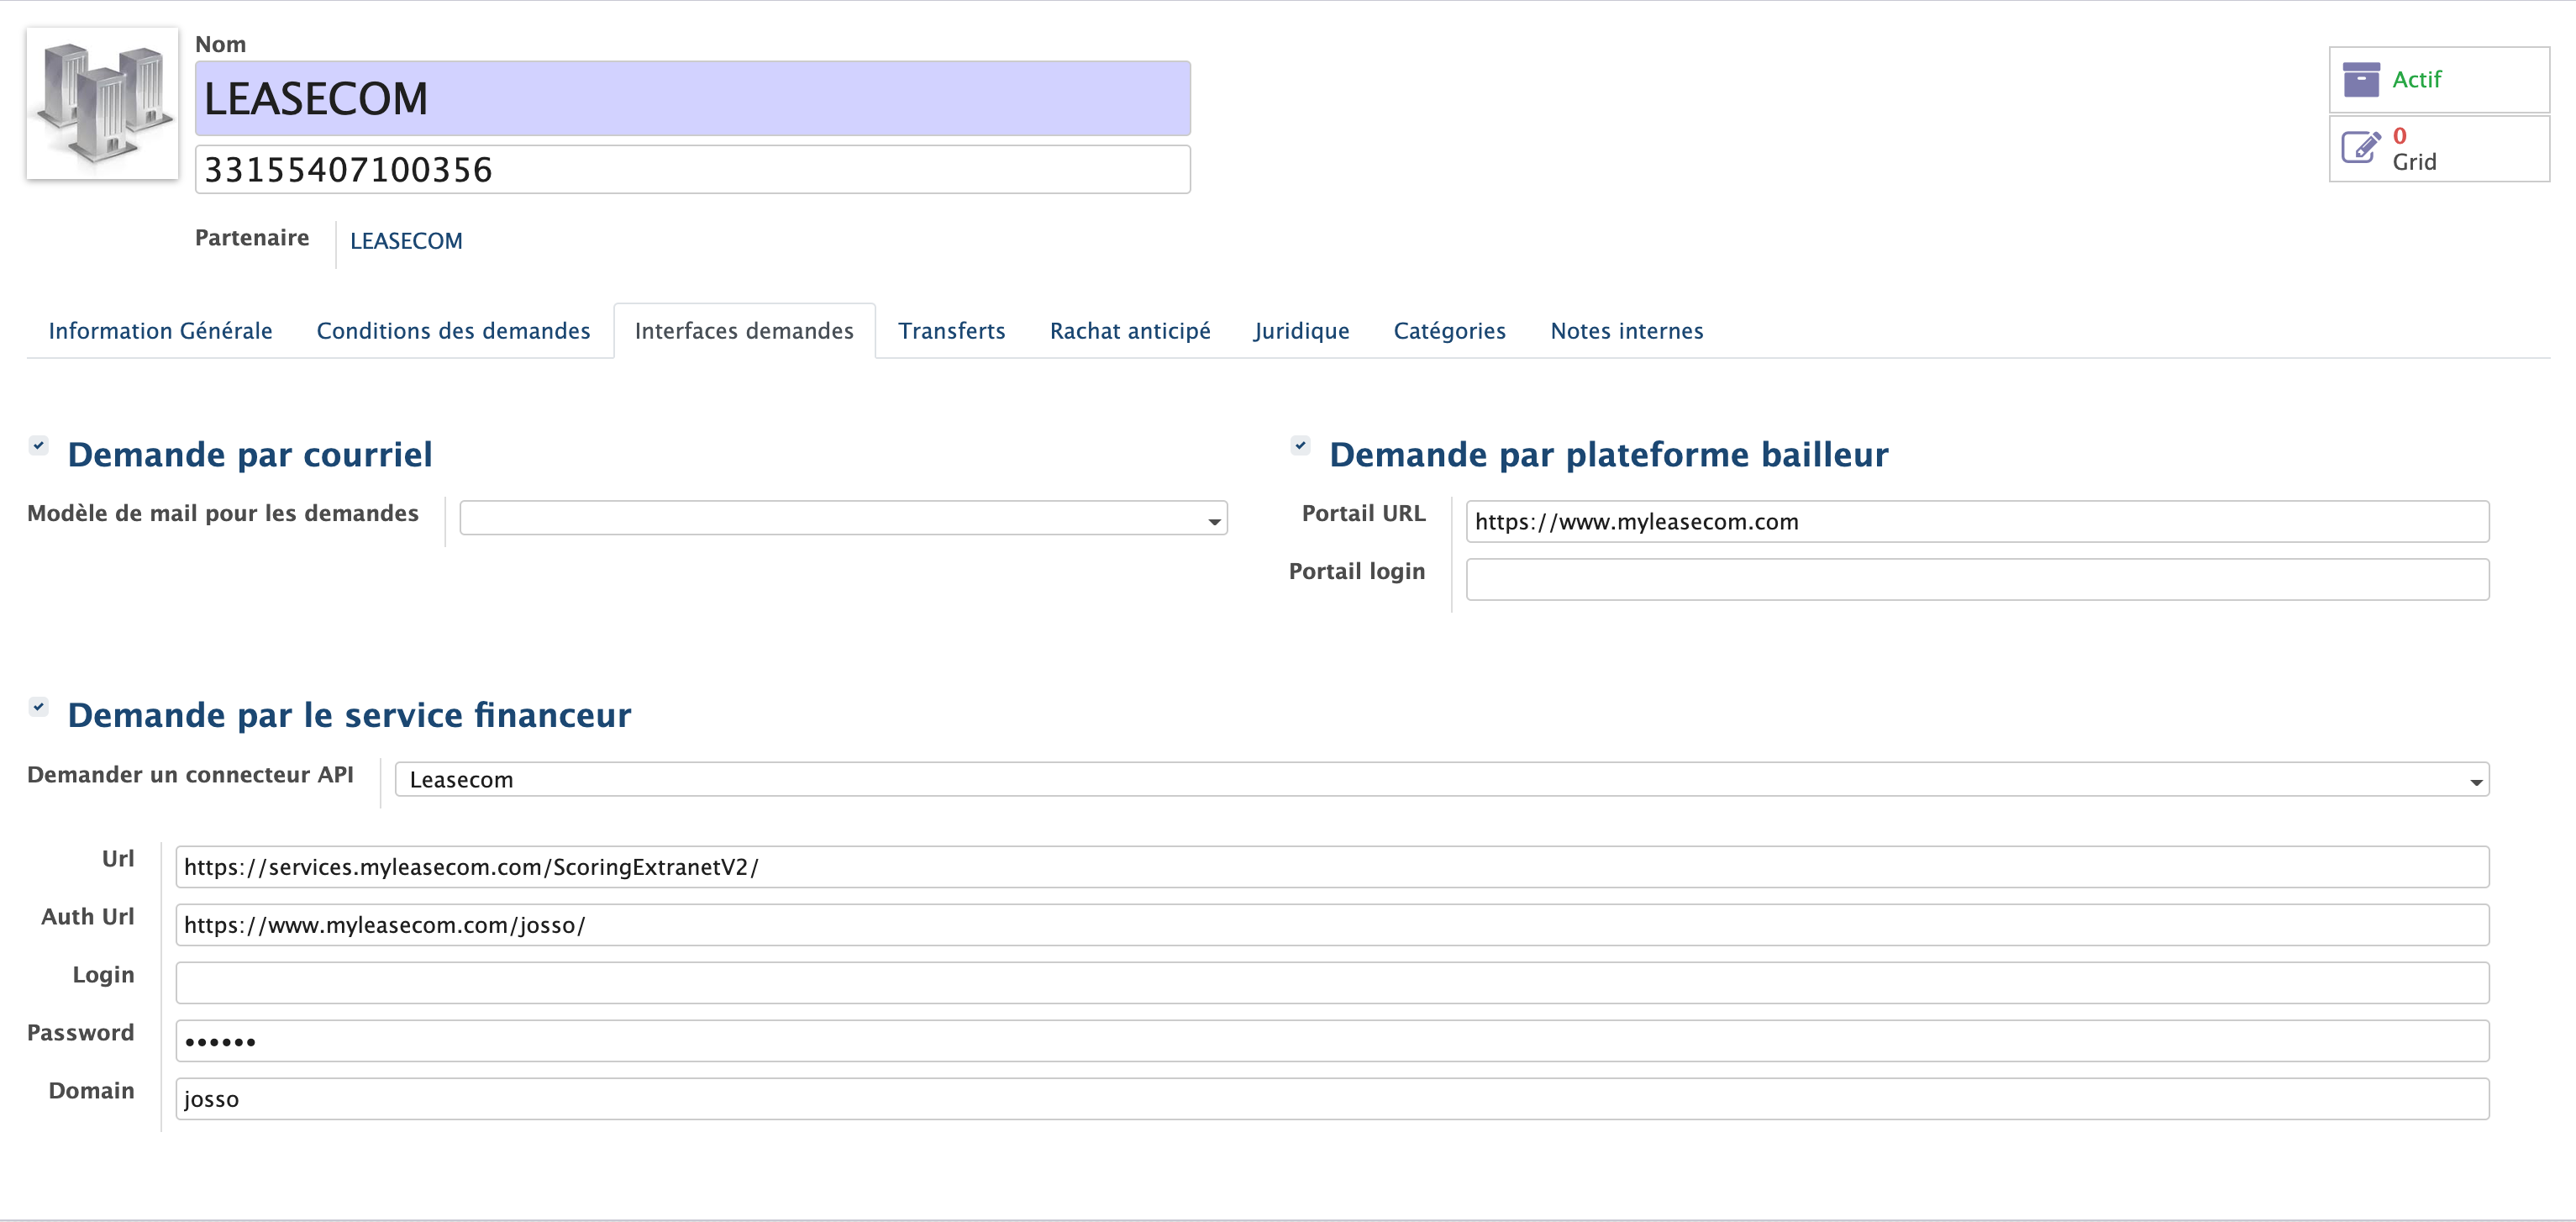
Task: Click the Actif archive box icon
Action: [2361, 79]
